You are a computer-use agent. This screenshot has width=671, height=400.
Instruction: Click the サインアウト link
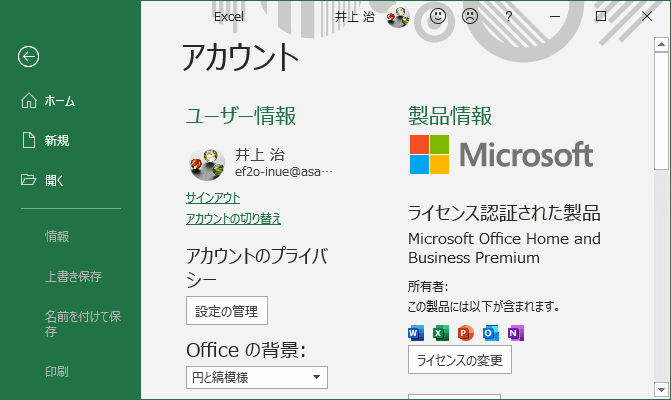coord(213,198)
